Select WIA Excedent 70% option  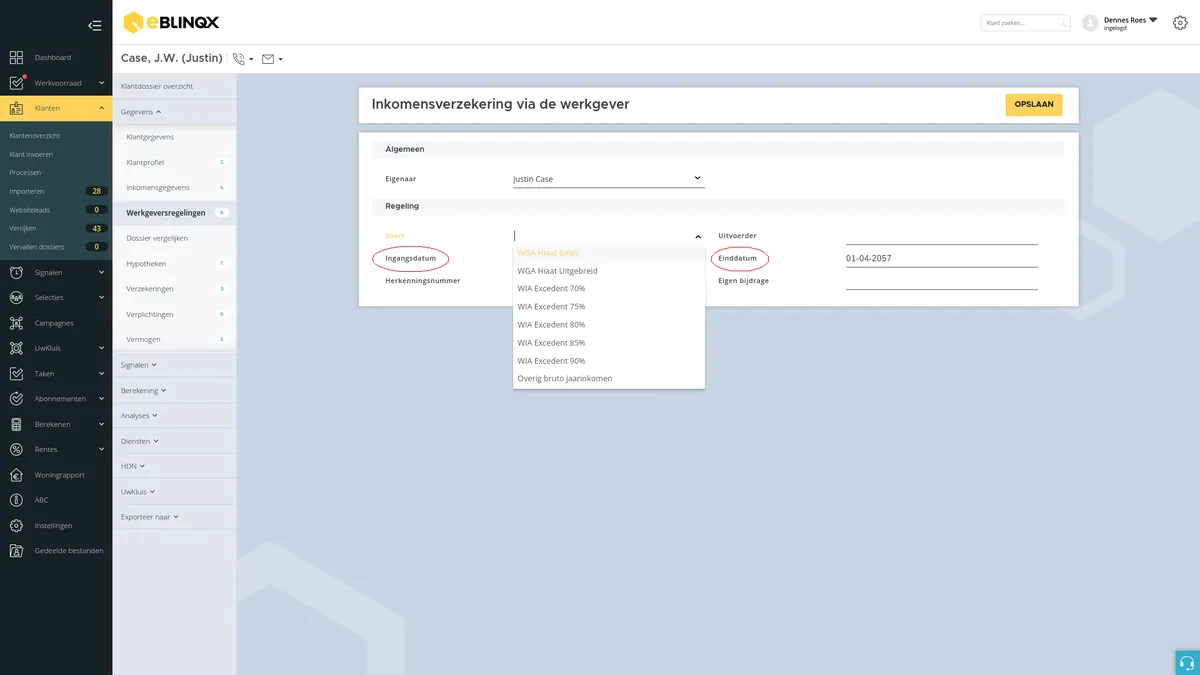tap(608, 289)
